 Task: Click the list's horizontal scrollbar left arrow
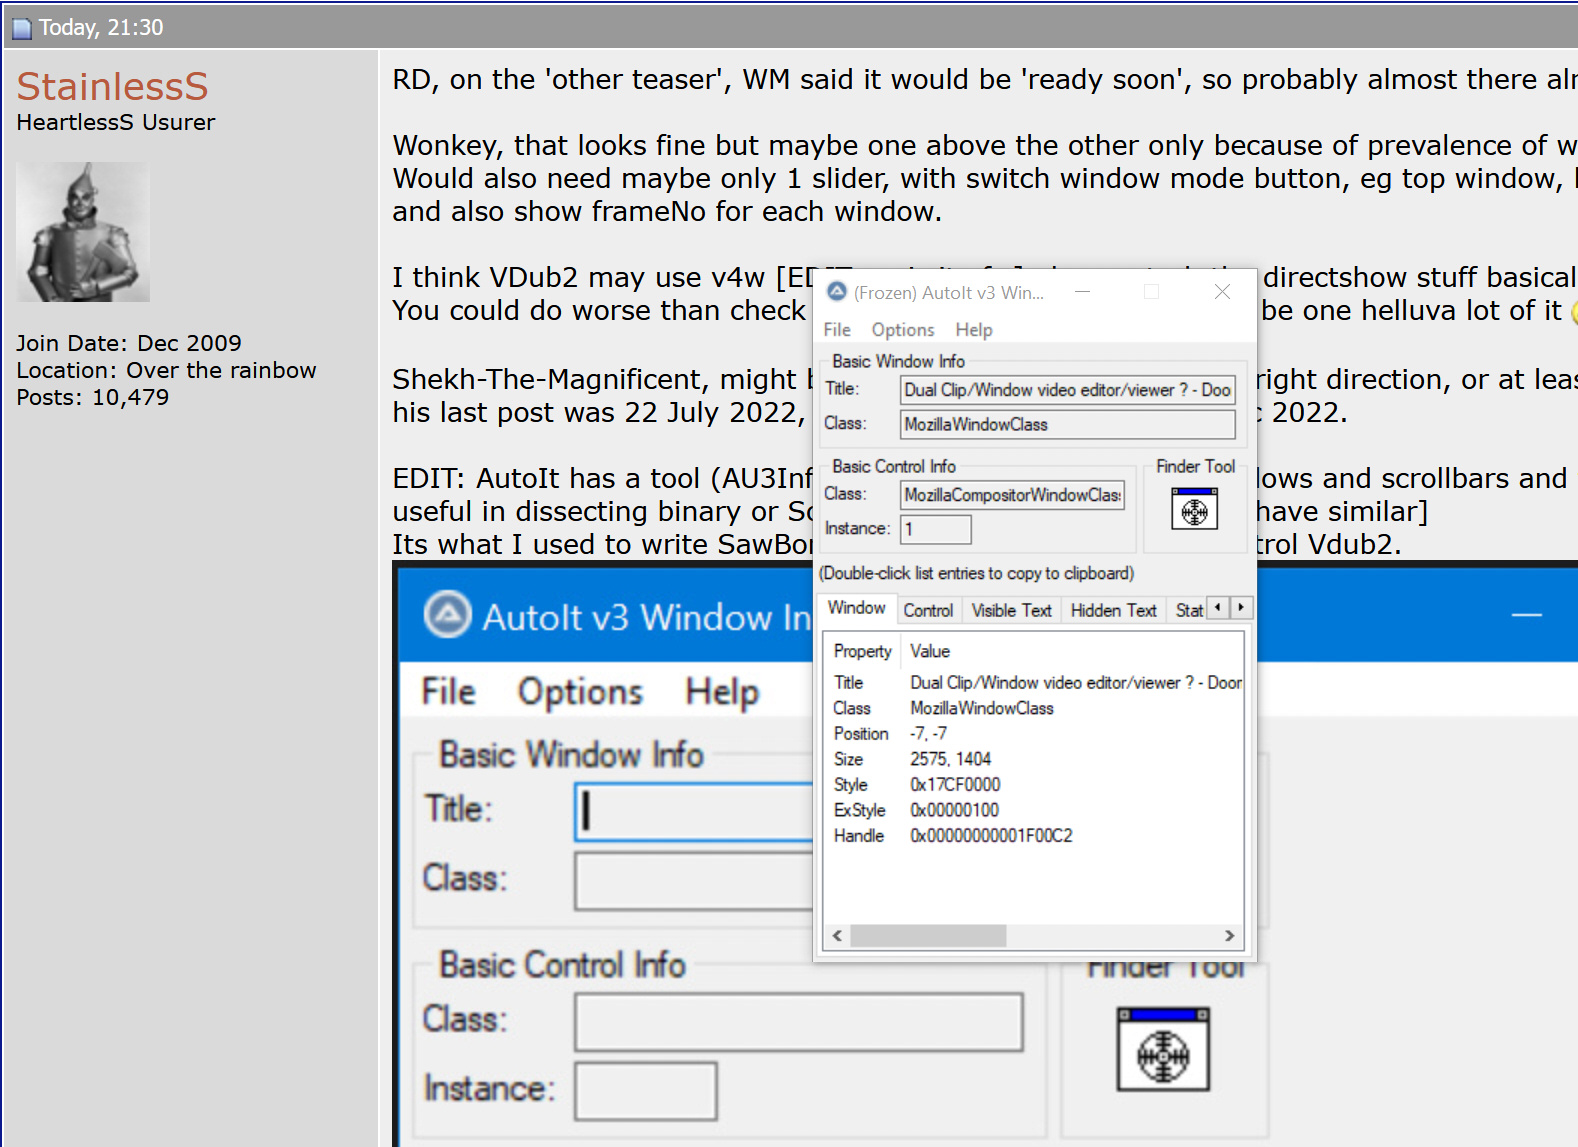(x=837, y=936)
